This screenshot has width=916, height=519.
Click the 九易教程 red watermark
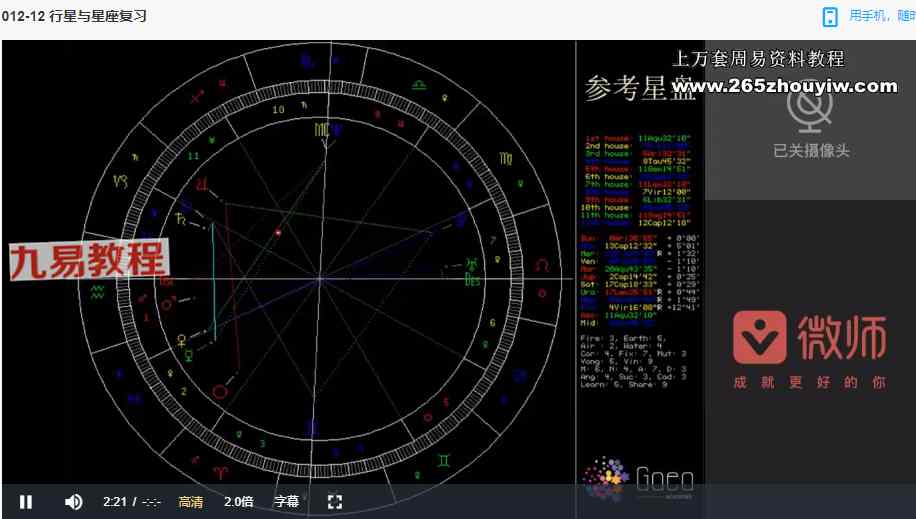(x=88, y=260)
